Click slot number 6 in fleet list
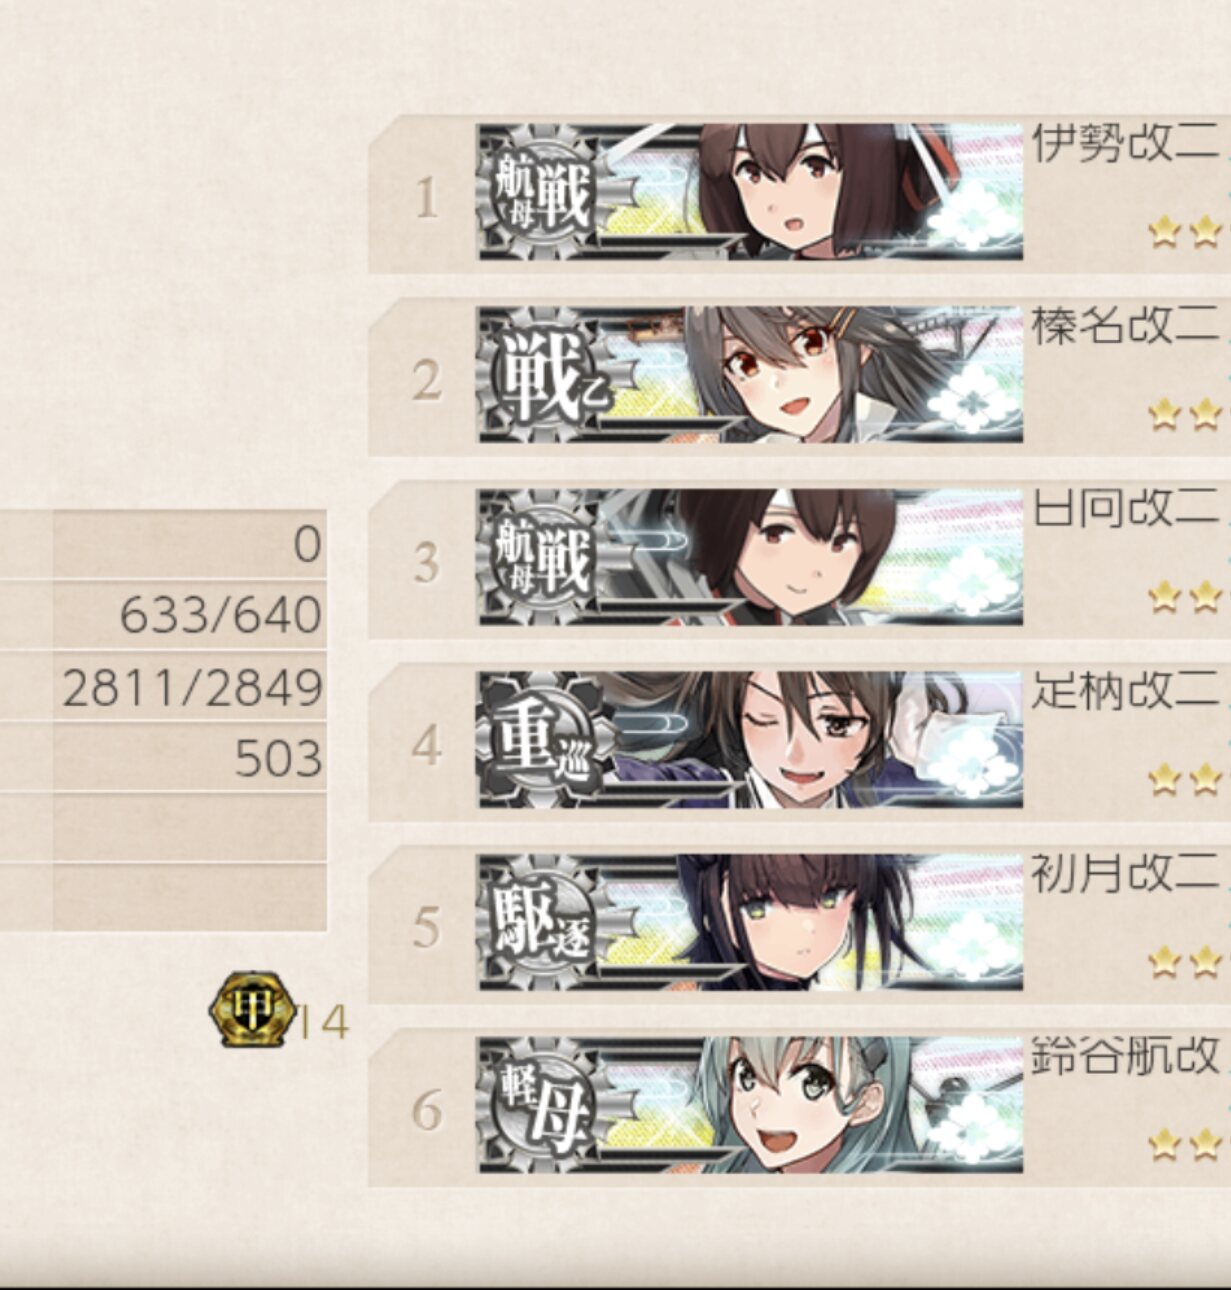This screenshot has height=1290, width=1231. pyautogui.click(x=427, y=1111)
